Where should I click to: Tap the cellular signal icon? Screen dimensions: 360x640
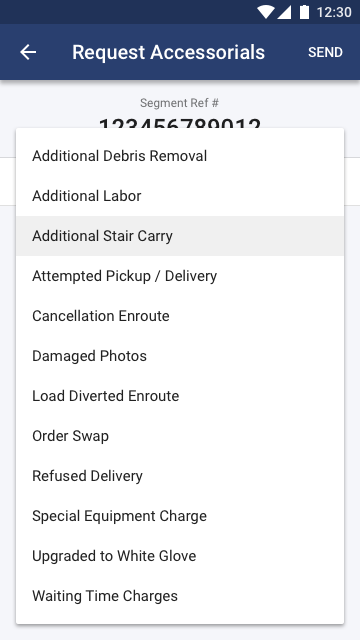pyautogui.click(x=284, y=12)
